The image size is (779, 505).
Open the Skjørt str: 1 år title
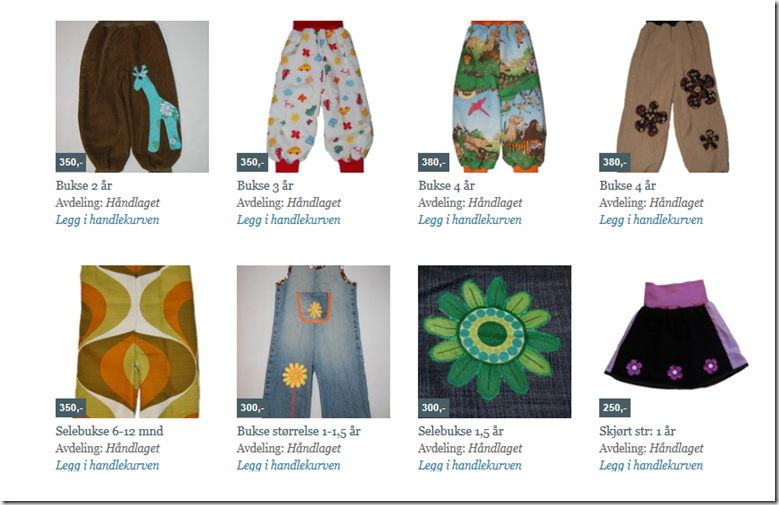pyautogui.click(x=637, y=431)
